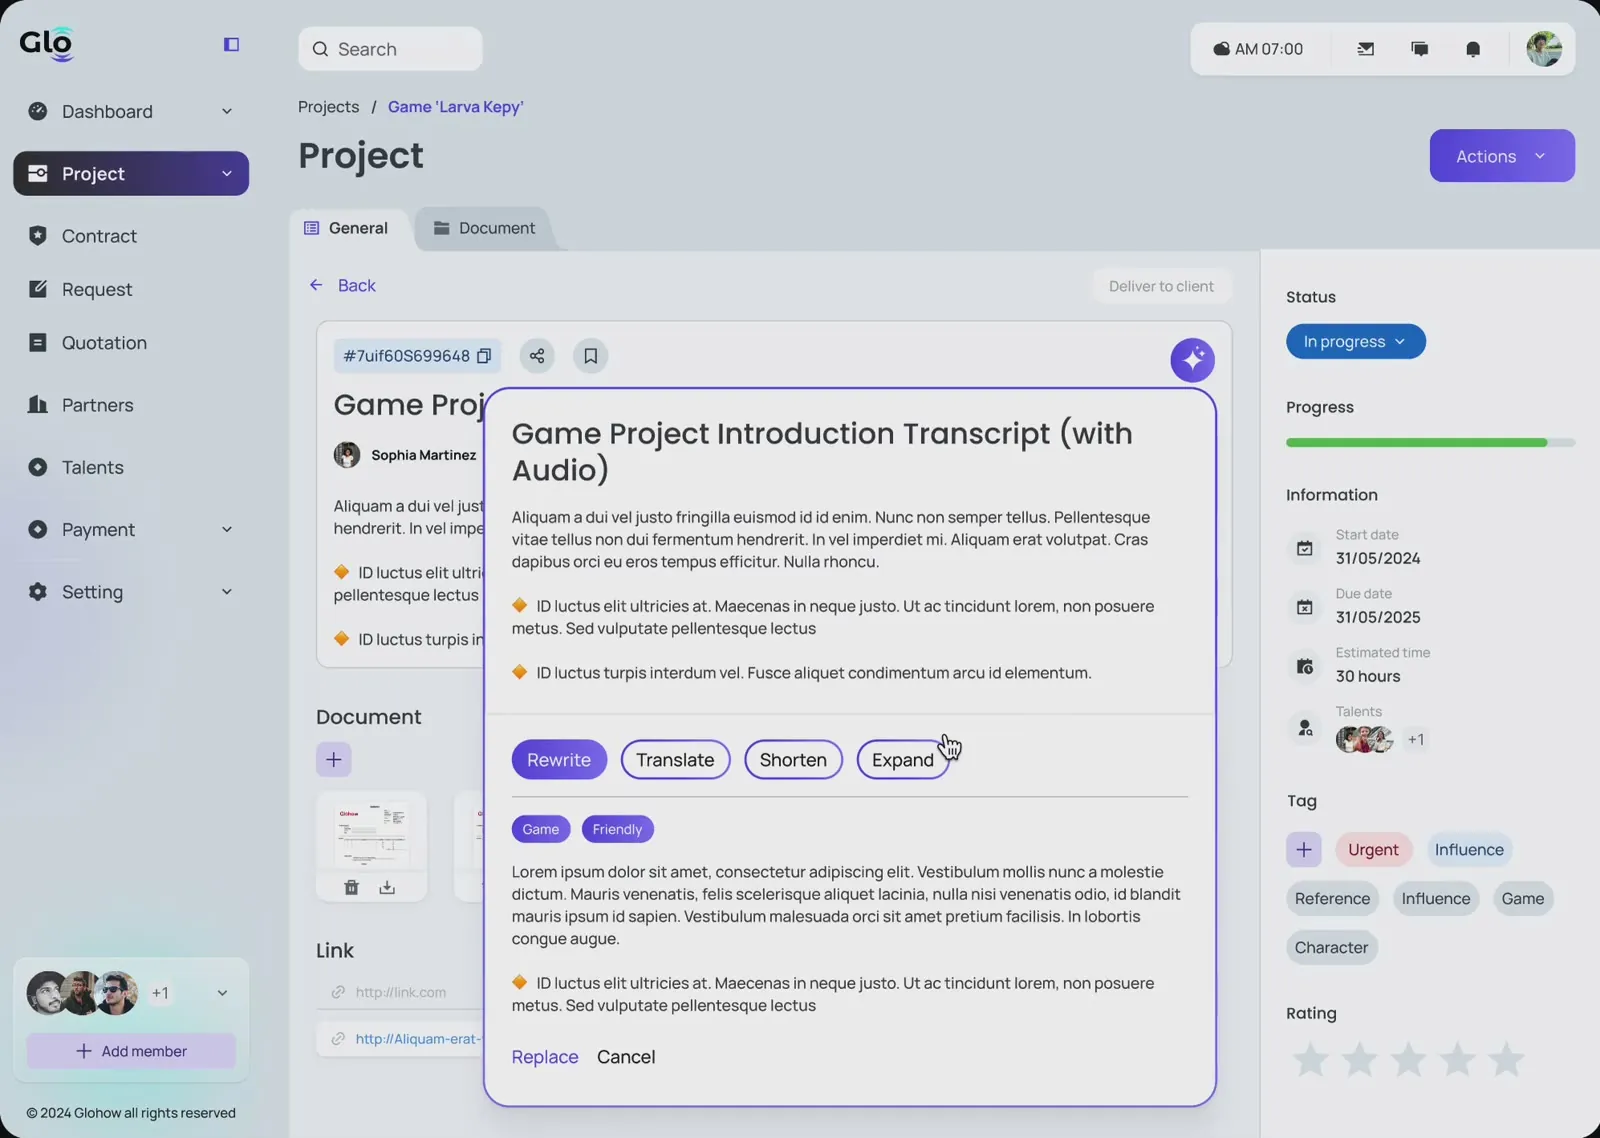
Task: Click the Expand button
Action: point(903,760)
